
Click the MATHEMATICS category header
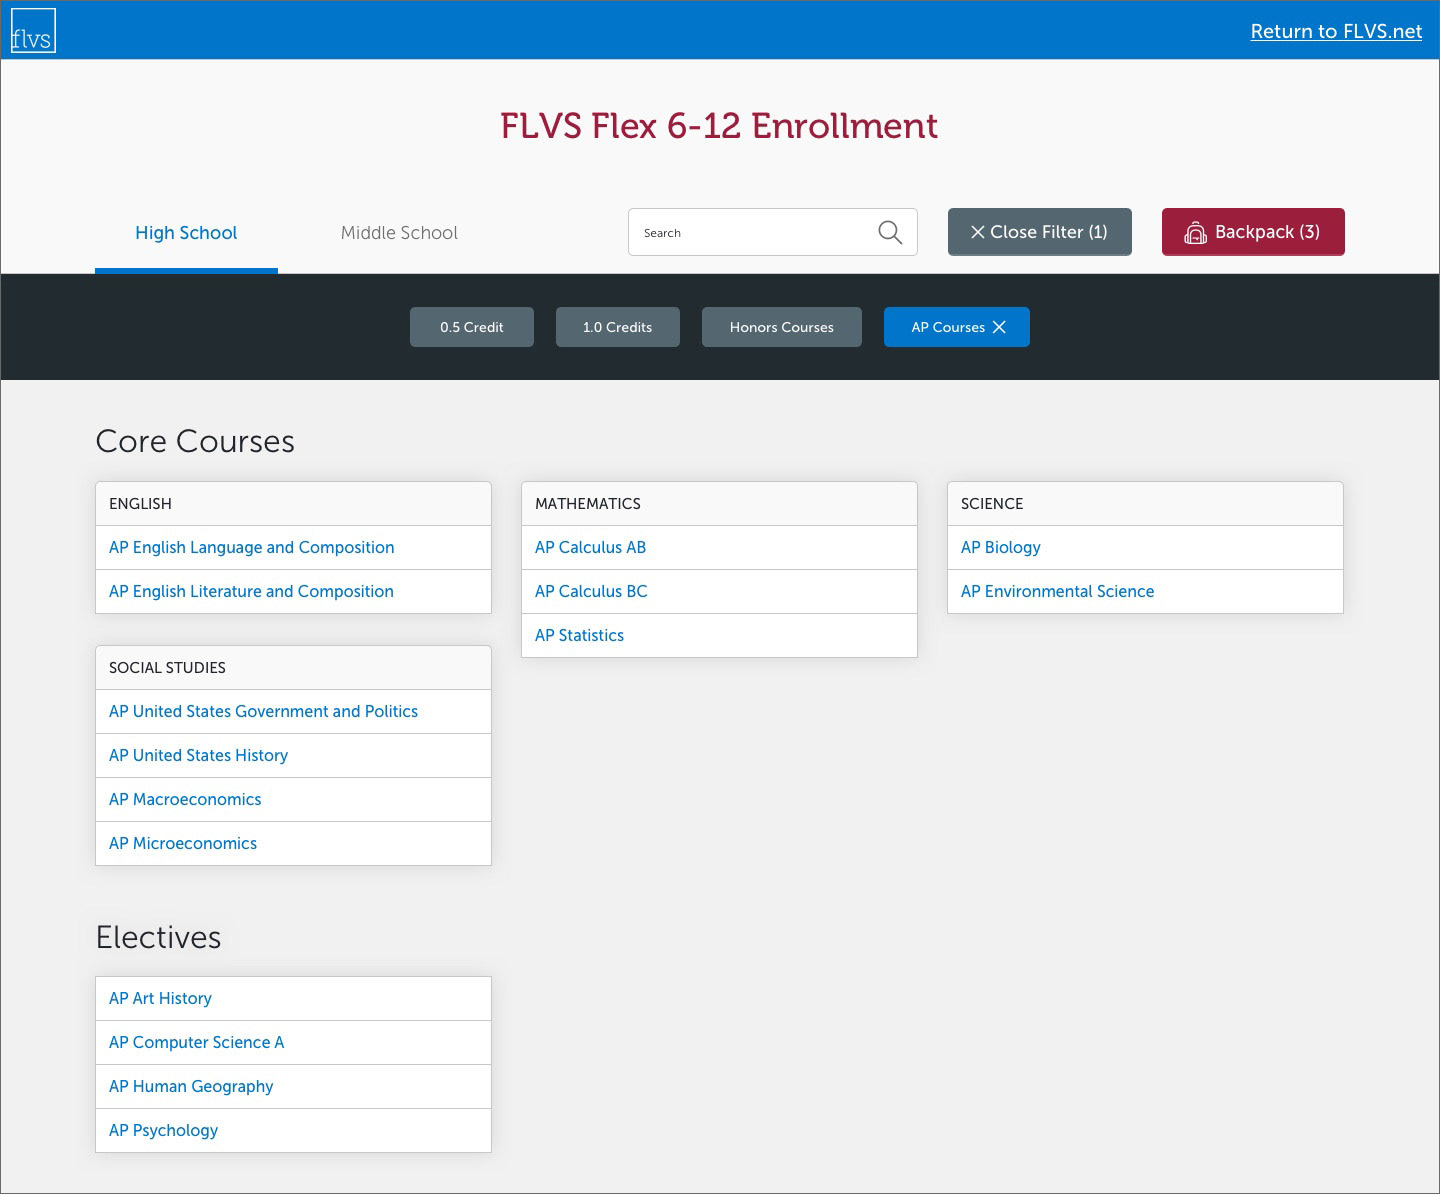click(719, 503)
